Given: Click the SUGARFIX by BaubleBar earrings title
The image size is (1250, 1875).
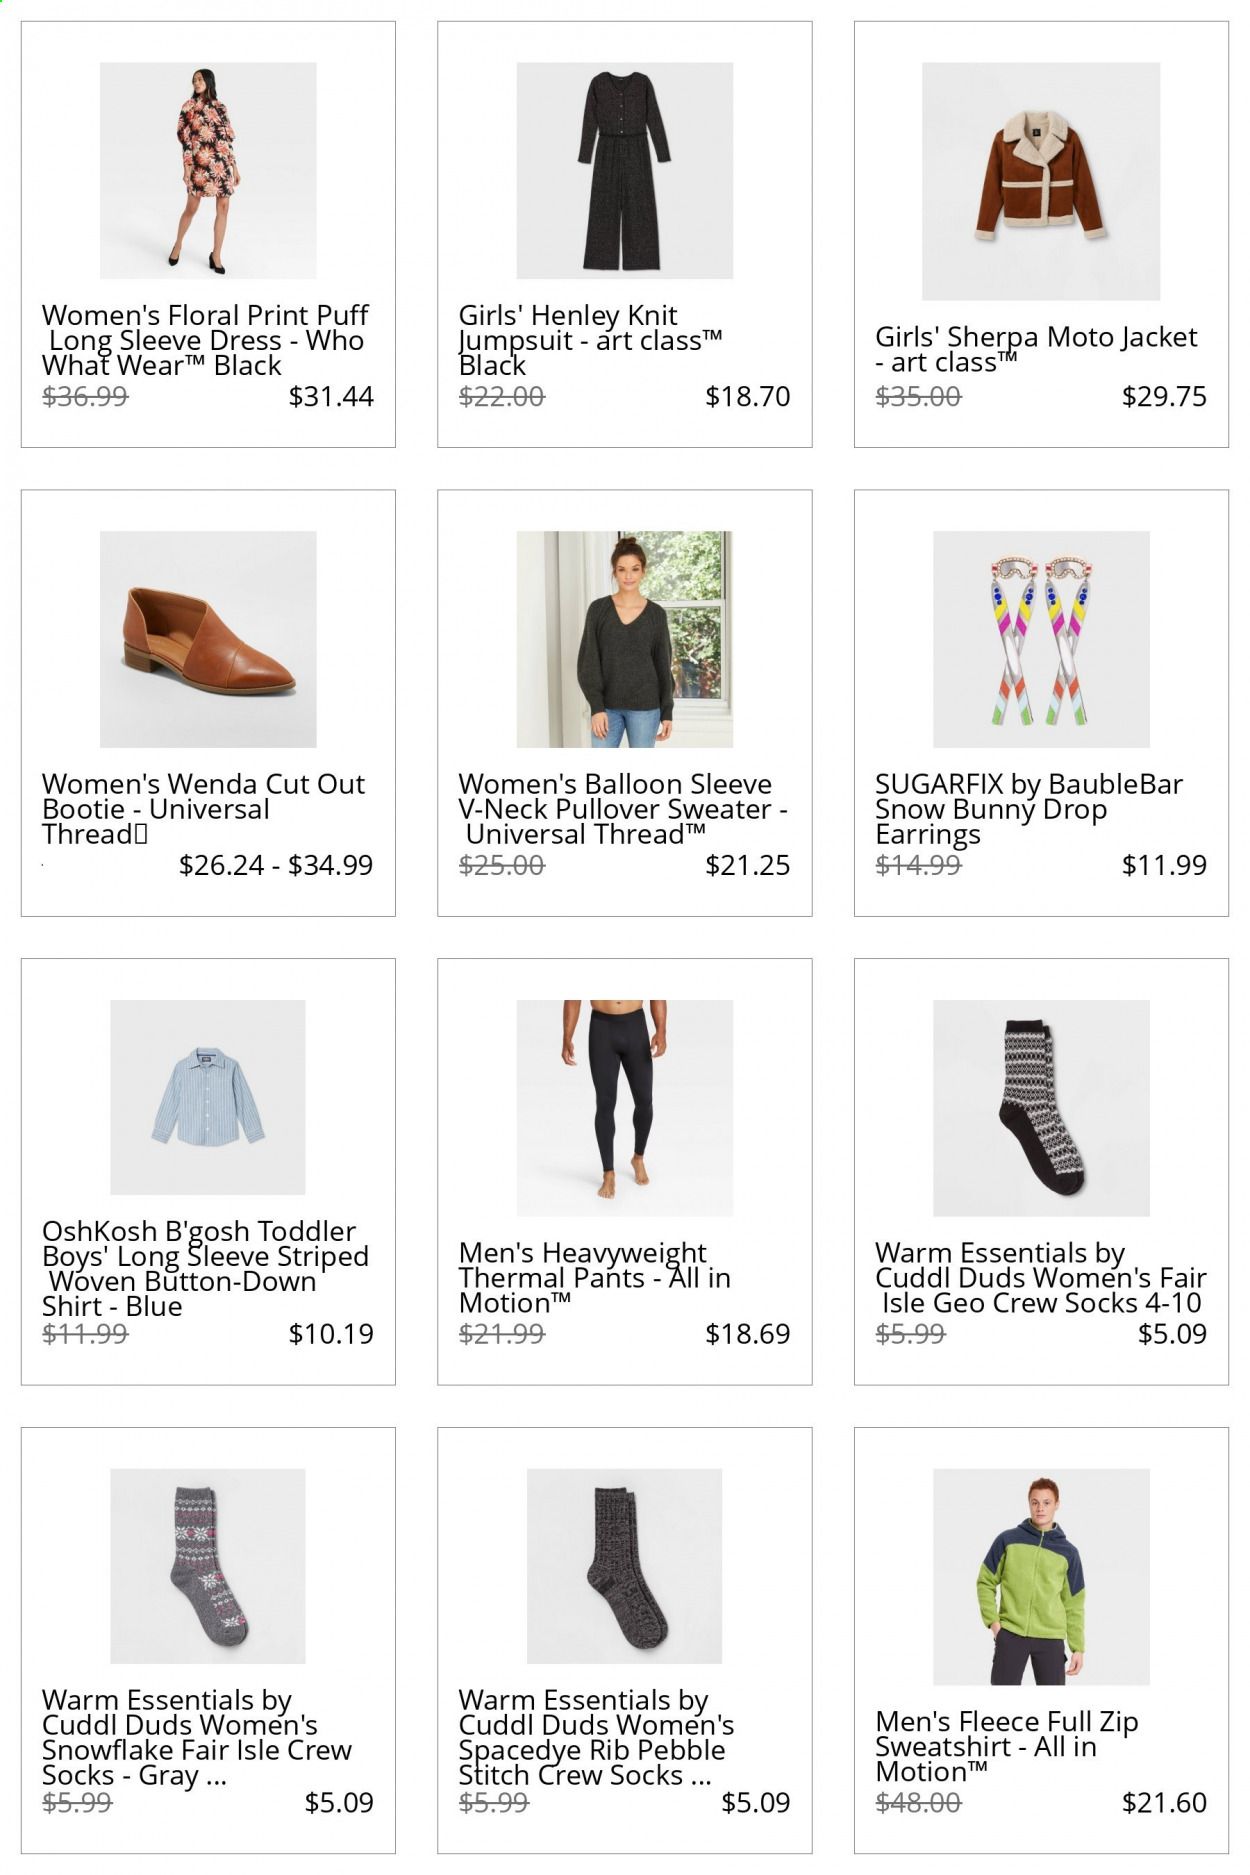Looking at the screenshot, I should point(1029,809).
